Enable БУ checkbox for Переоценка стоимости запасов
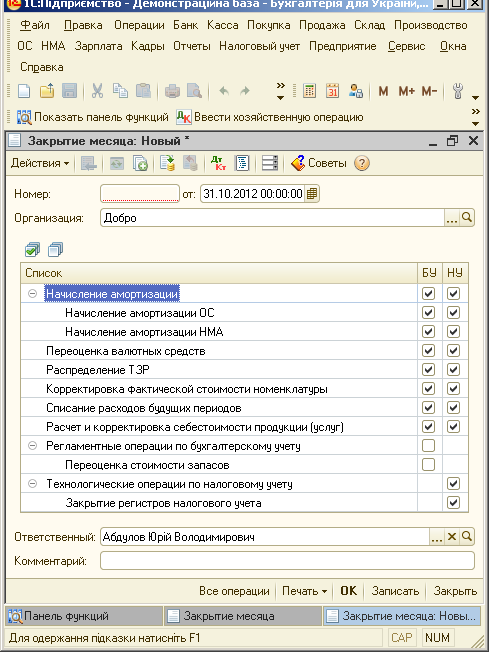 coord(428,464)
